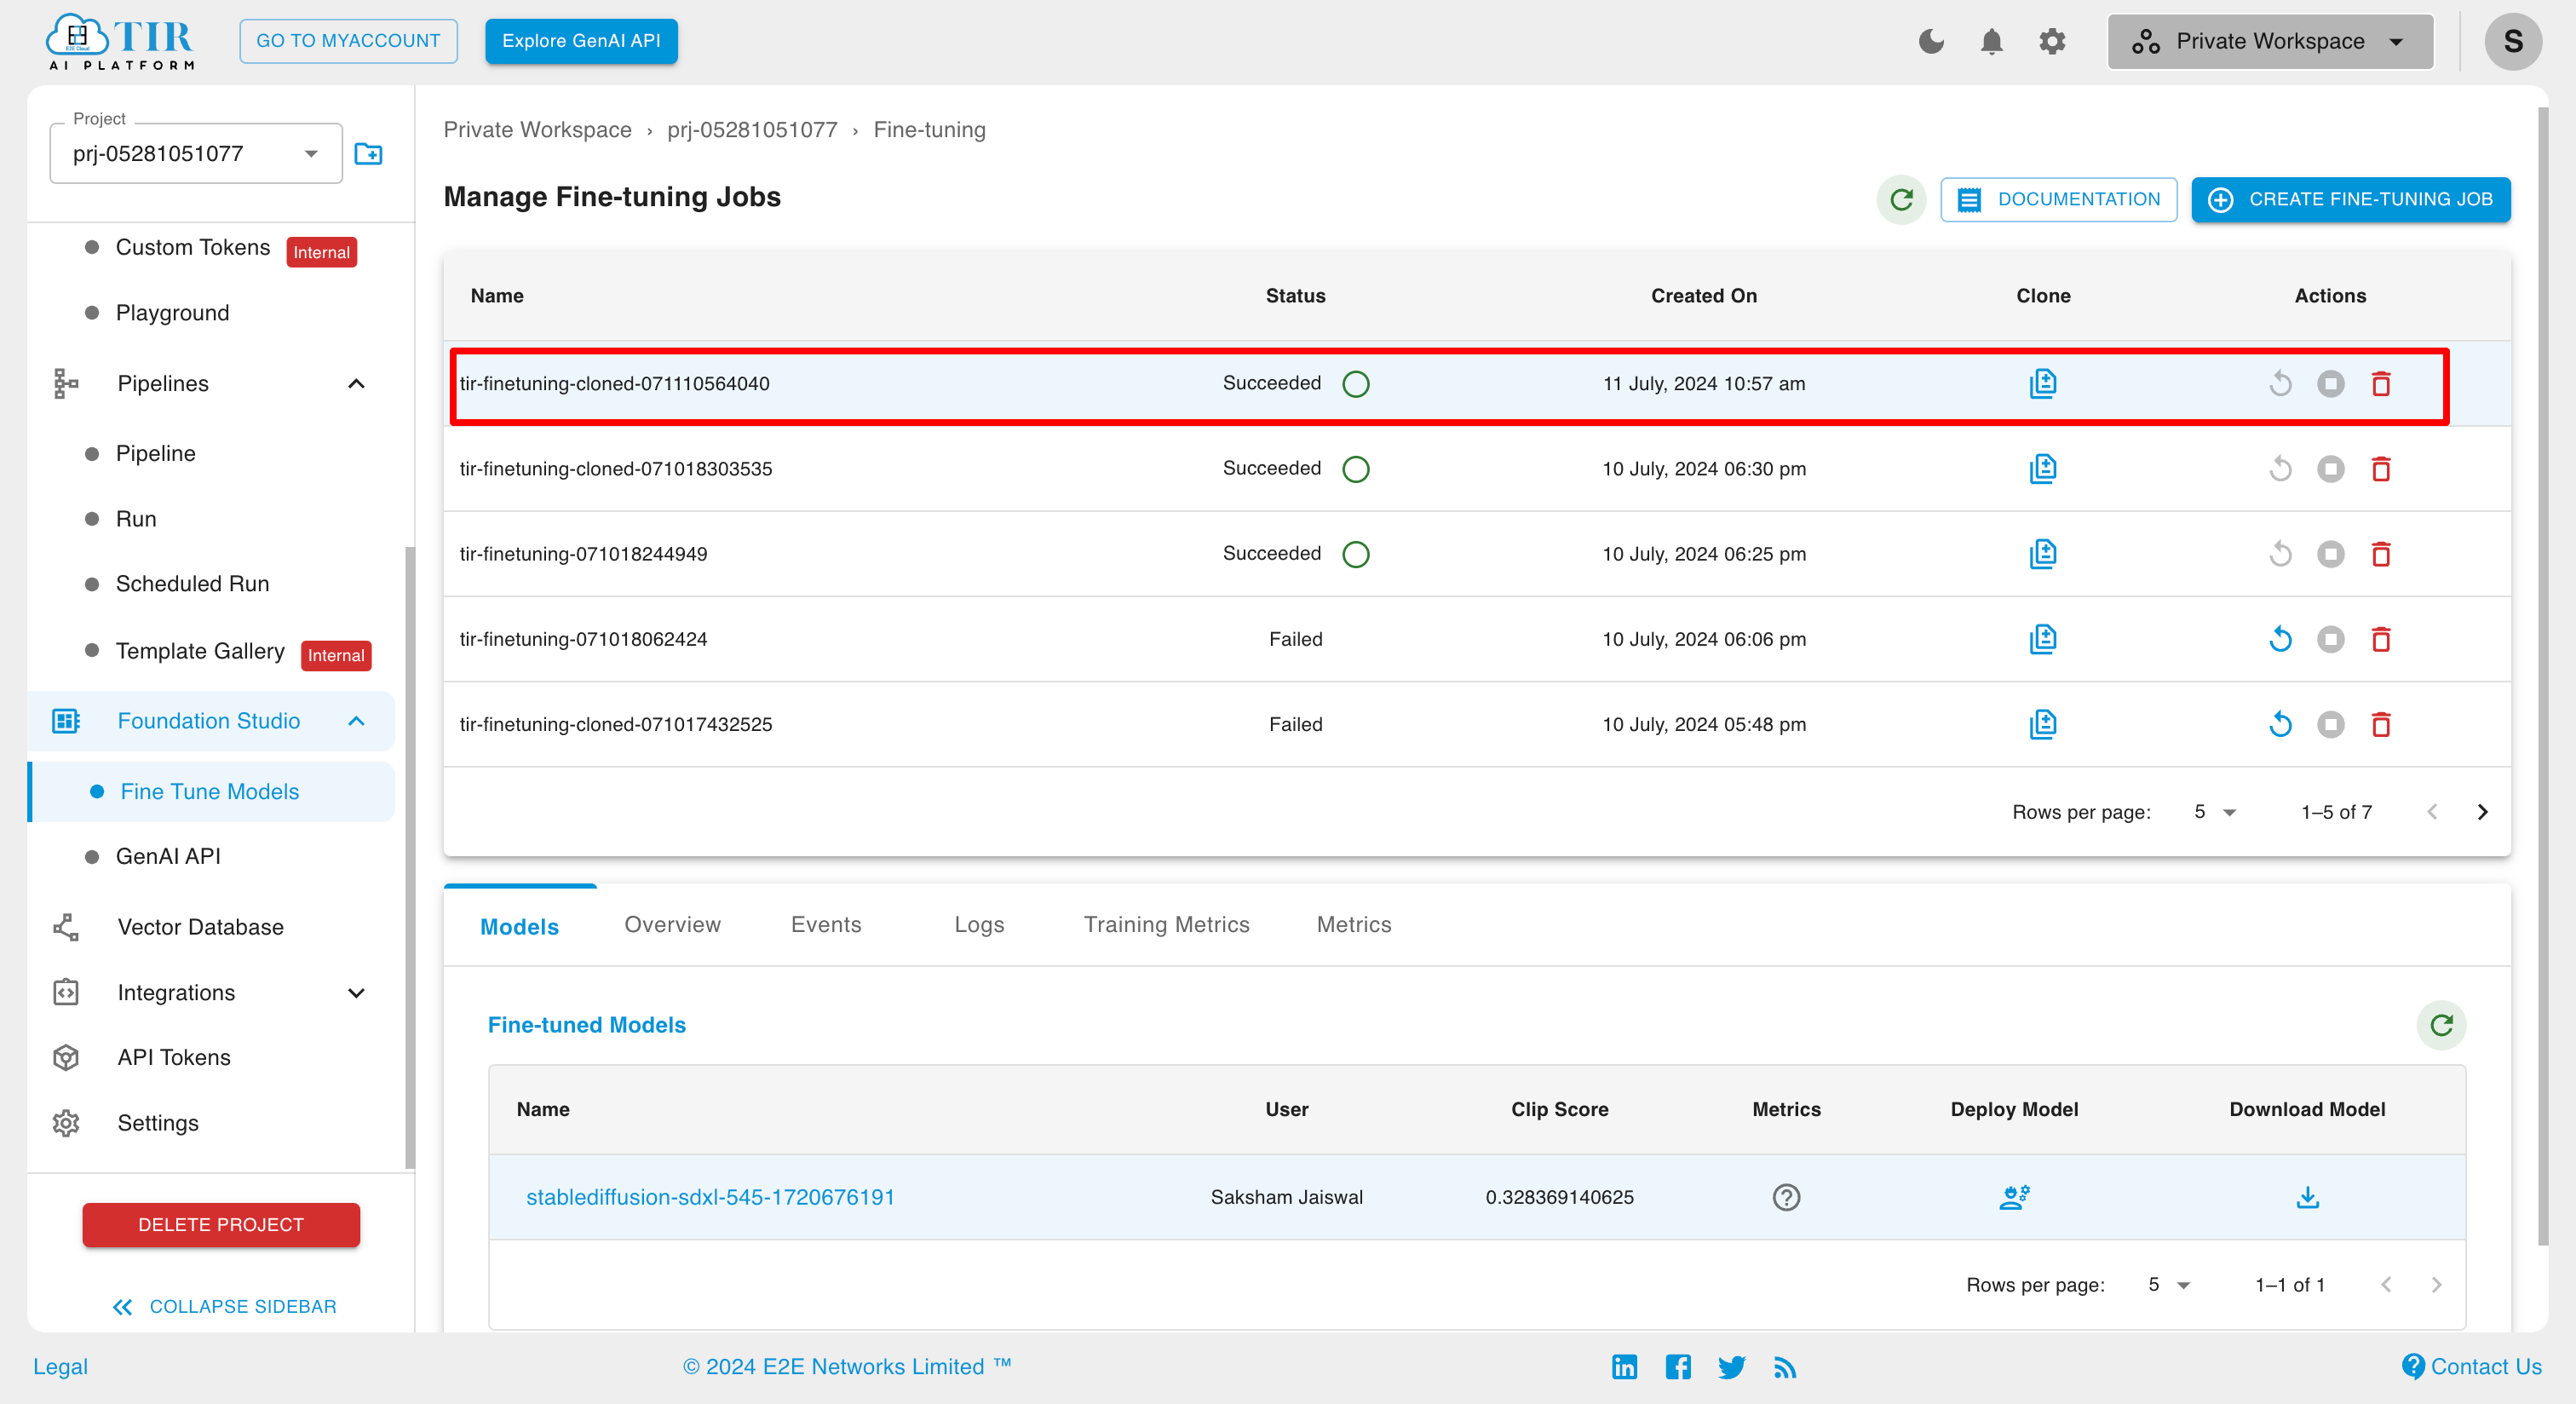Click Explore GenAI API button

click(x=581, y=41)
